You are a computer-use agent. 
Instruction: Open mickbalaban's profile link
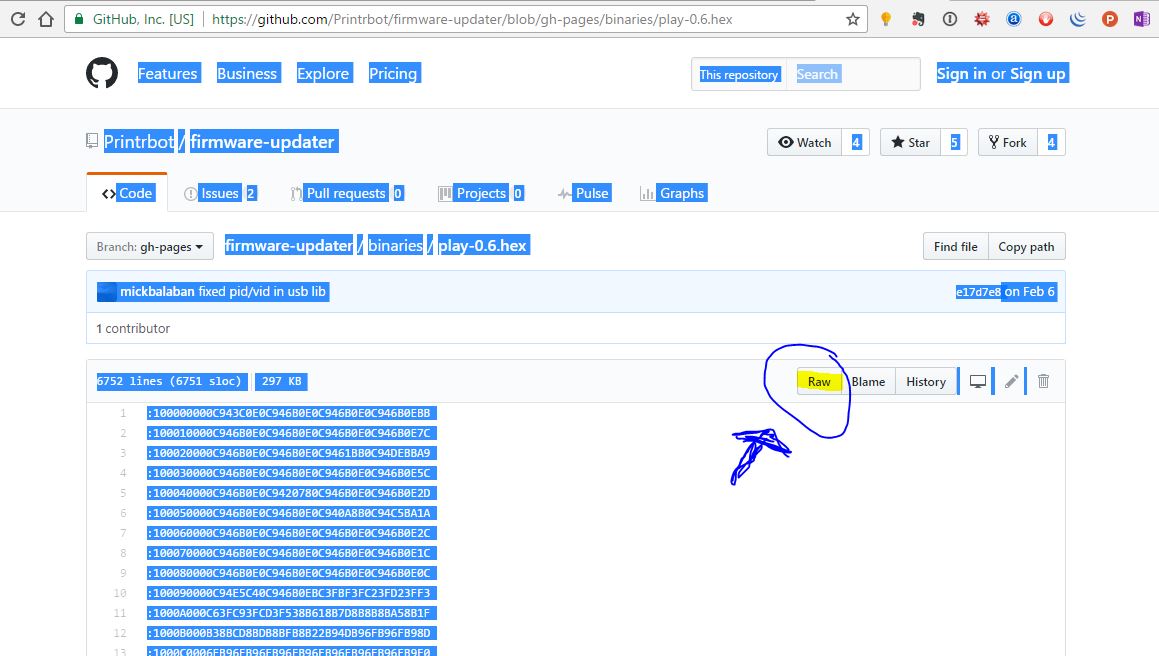[157, 291]
